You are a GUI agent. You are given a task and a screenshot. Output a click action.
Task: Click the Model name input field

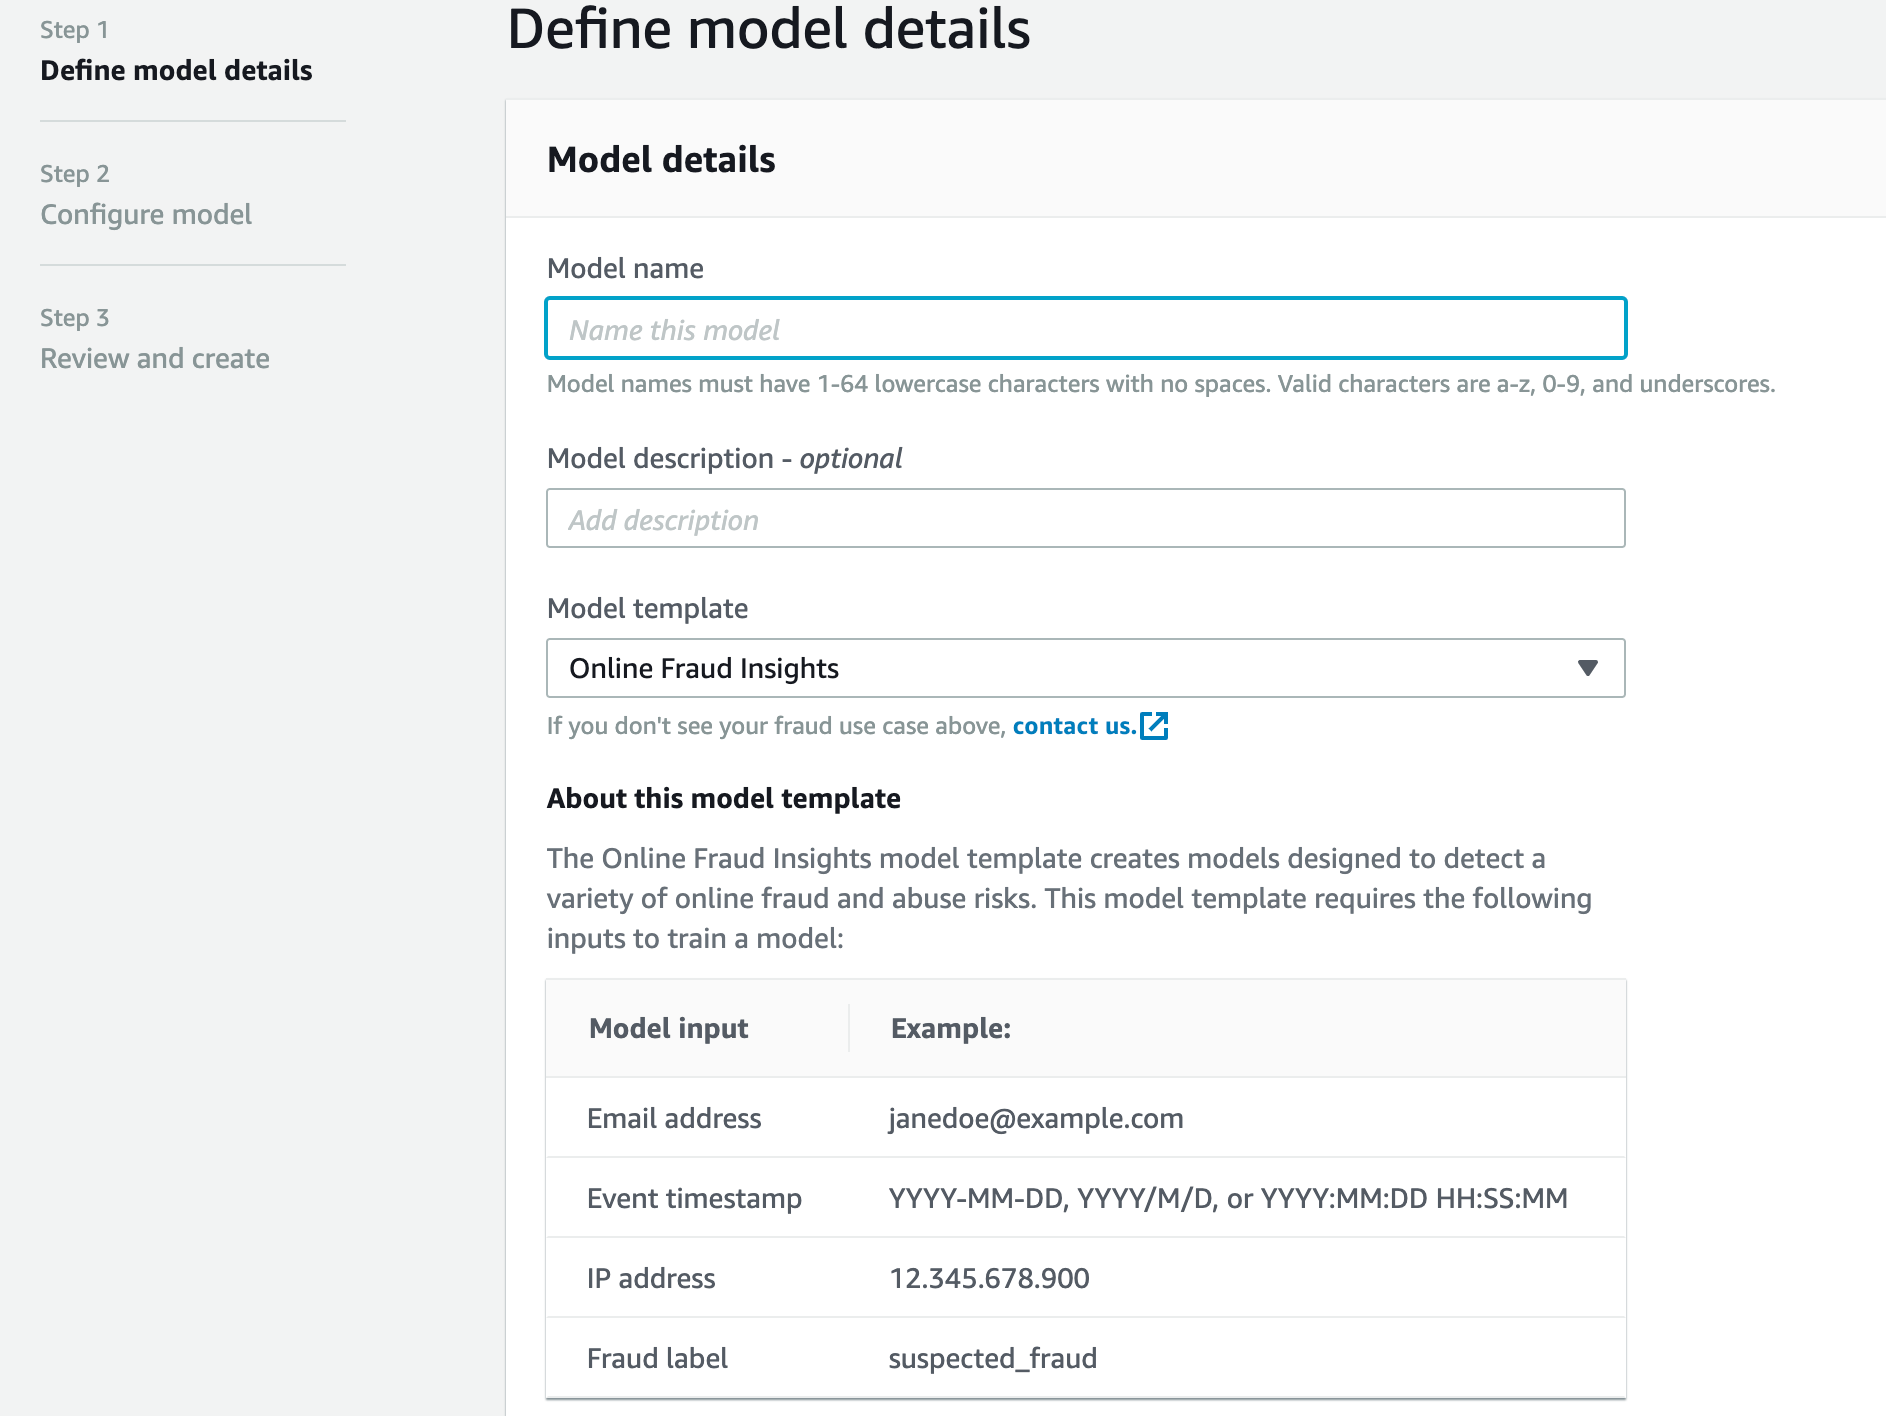[1085, 329]
